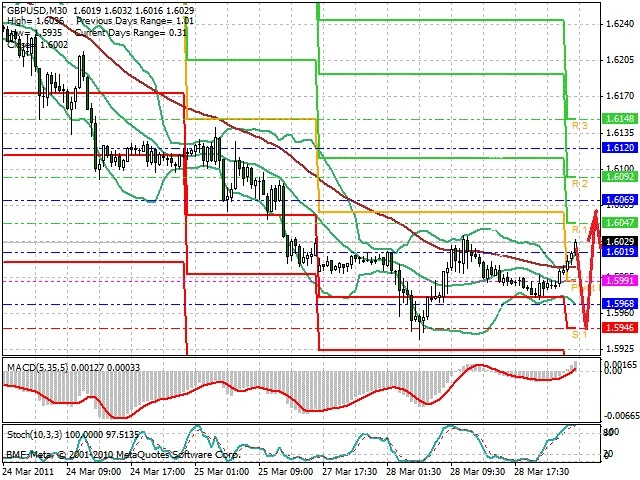The image size is (640, 480).
Task: Click the MACD(5,35,5) indicator label
Action: coord(38,367)
